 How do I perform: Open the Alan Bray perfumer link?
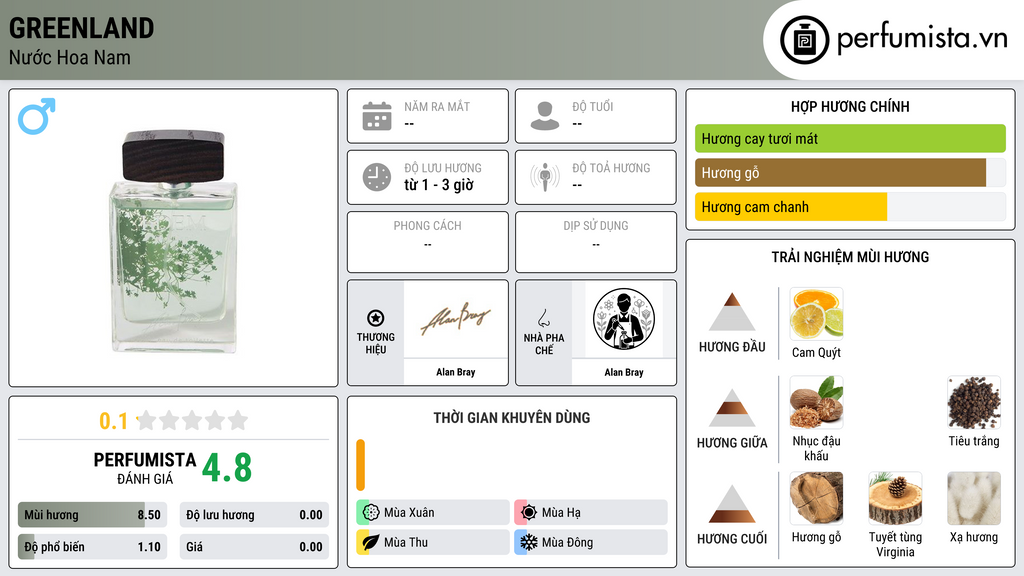tap(624, 372)
